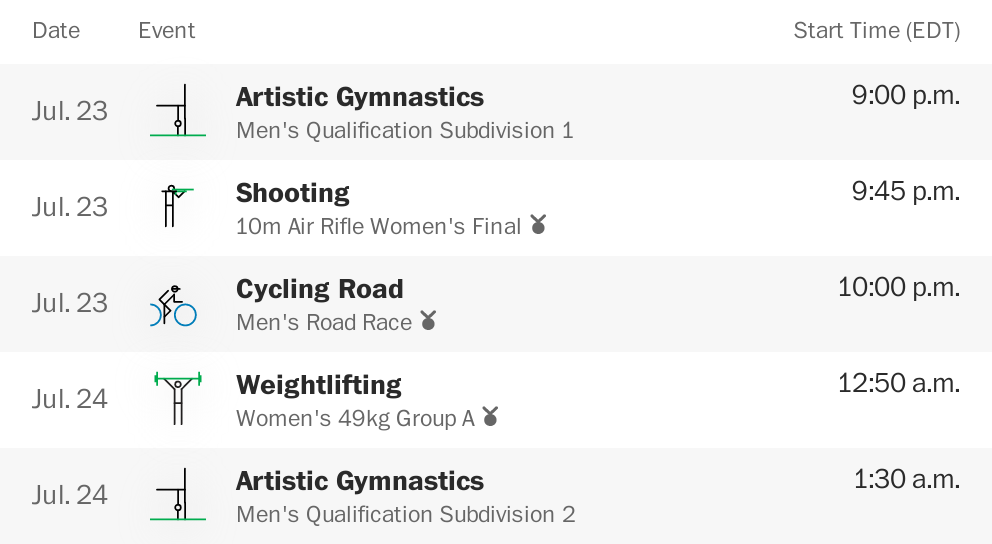992x544 pixels.
Task: Select Men's Qualification Subdivision 1 text
Action: 405,131
